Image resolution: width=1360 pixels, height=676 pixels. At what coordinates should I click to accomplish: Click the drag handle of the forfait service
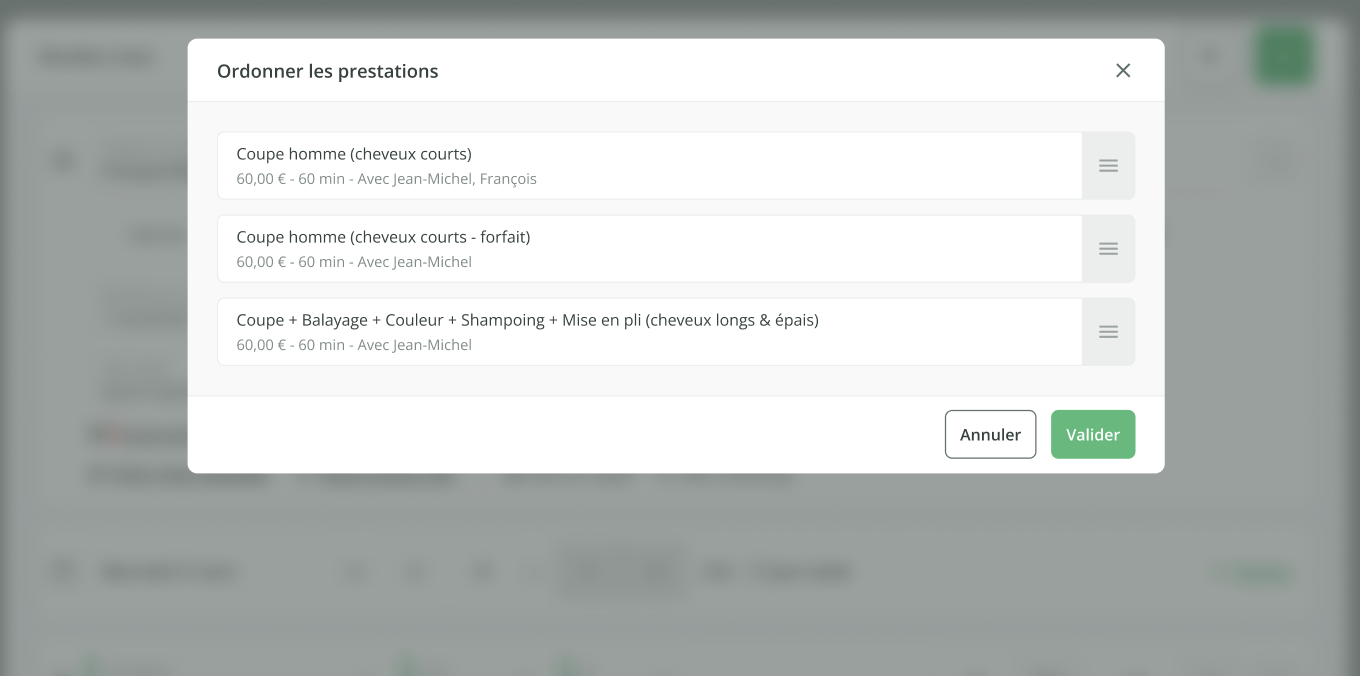(x=1108, y=249)
